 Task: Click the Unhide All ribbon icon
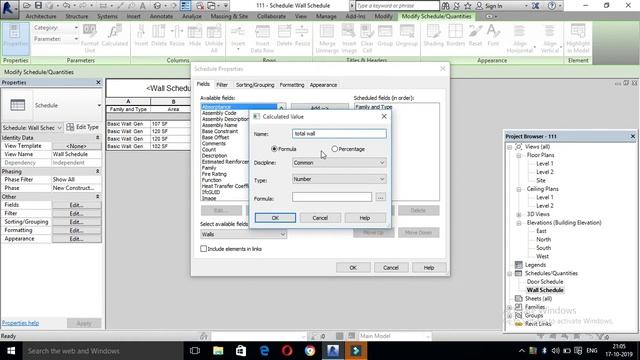click(214, 38)
